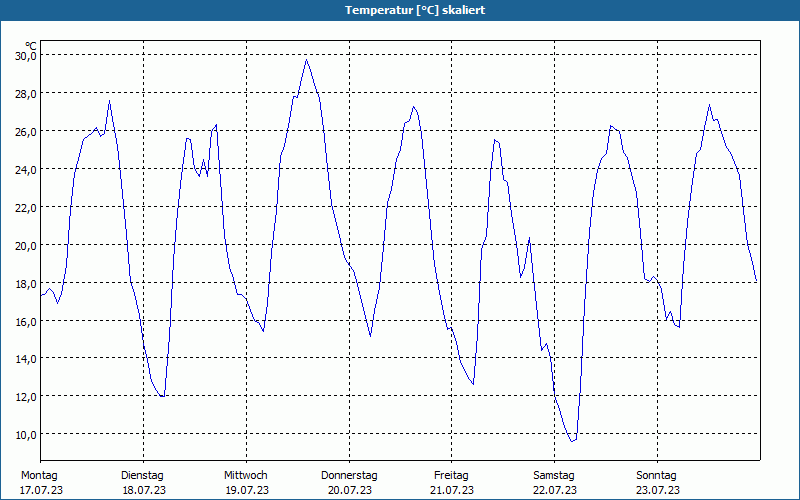Click the Donnerstag day label
The image size is (800, 500).
point(349,476)
